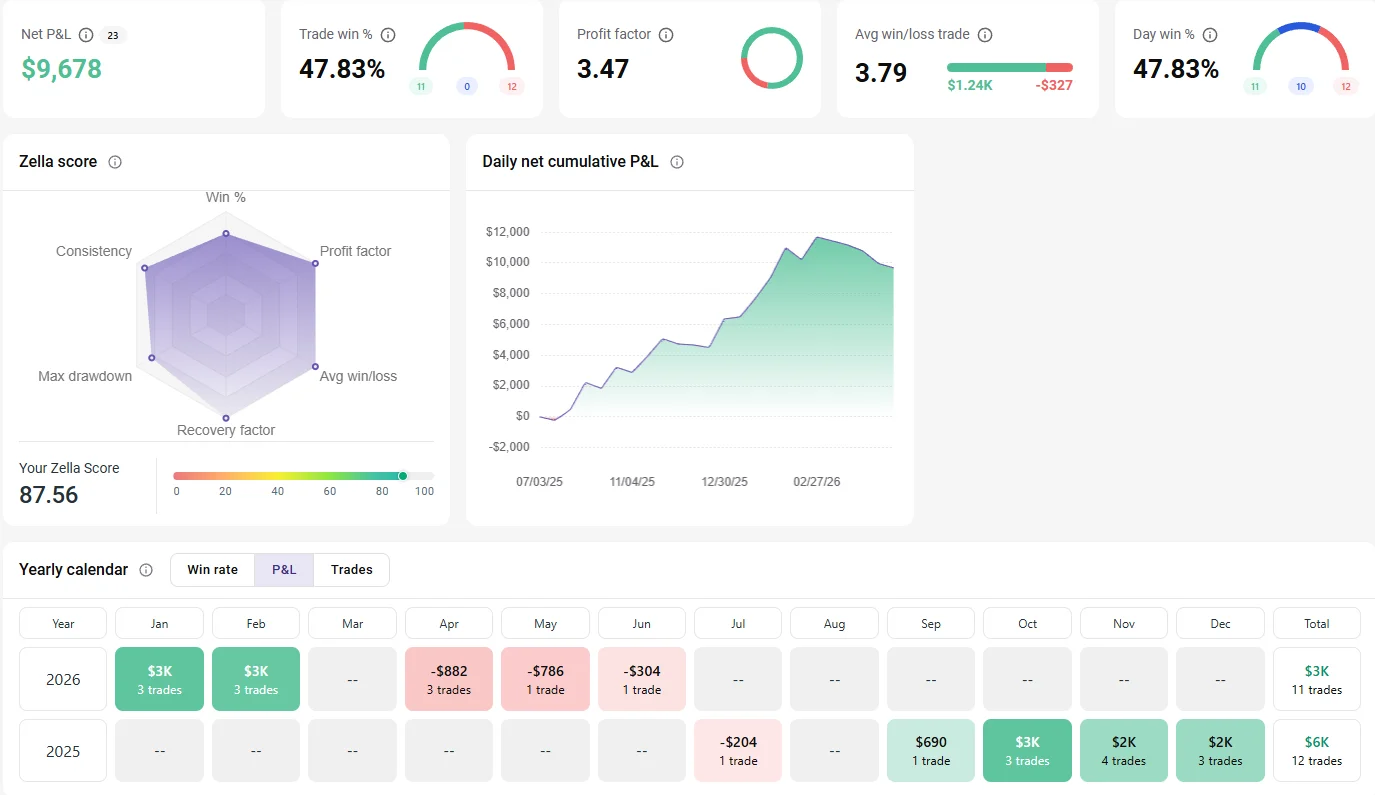Open the Oct 2025 $3K cell
This screenshot has width=1375, height=795.
1028,751
